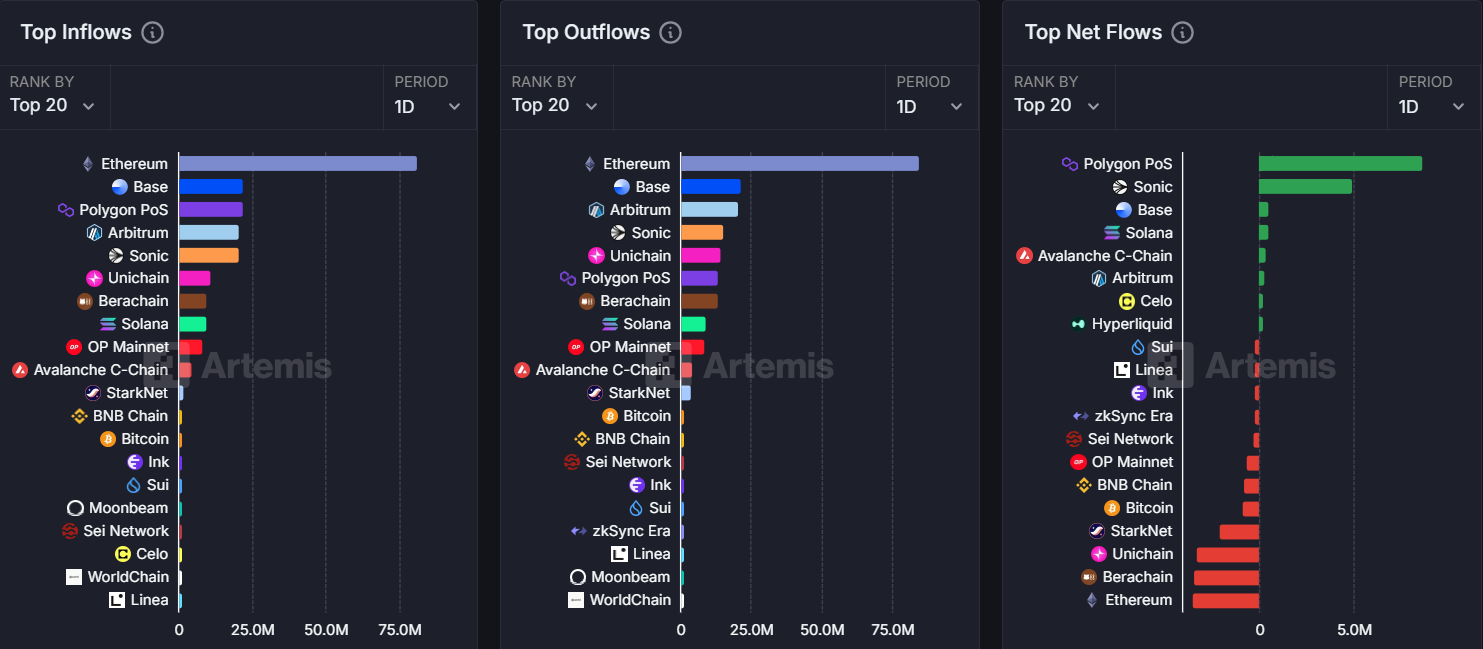Screen dimensions: 1483x649
Task: Open Rank By dropdown in Top Inflows
Action: [55, 94]
